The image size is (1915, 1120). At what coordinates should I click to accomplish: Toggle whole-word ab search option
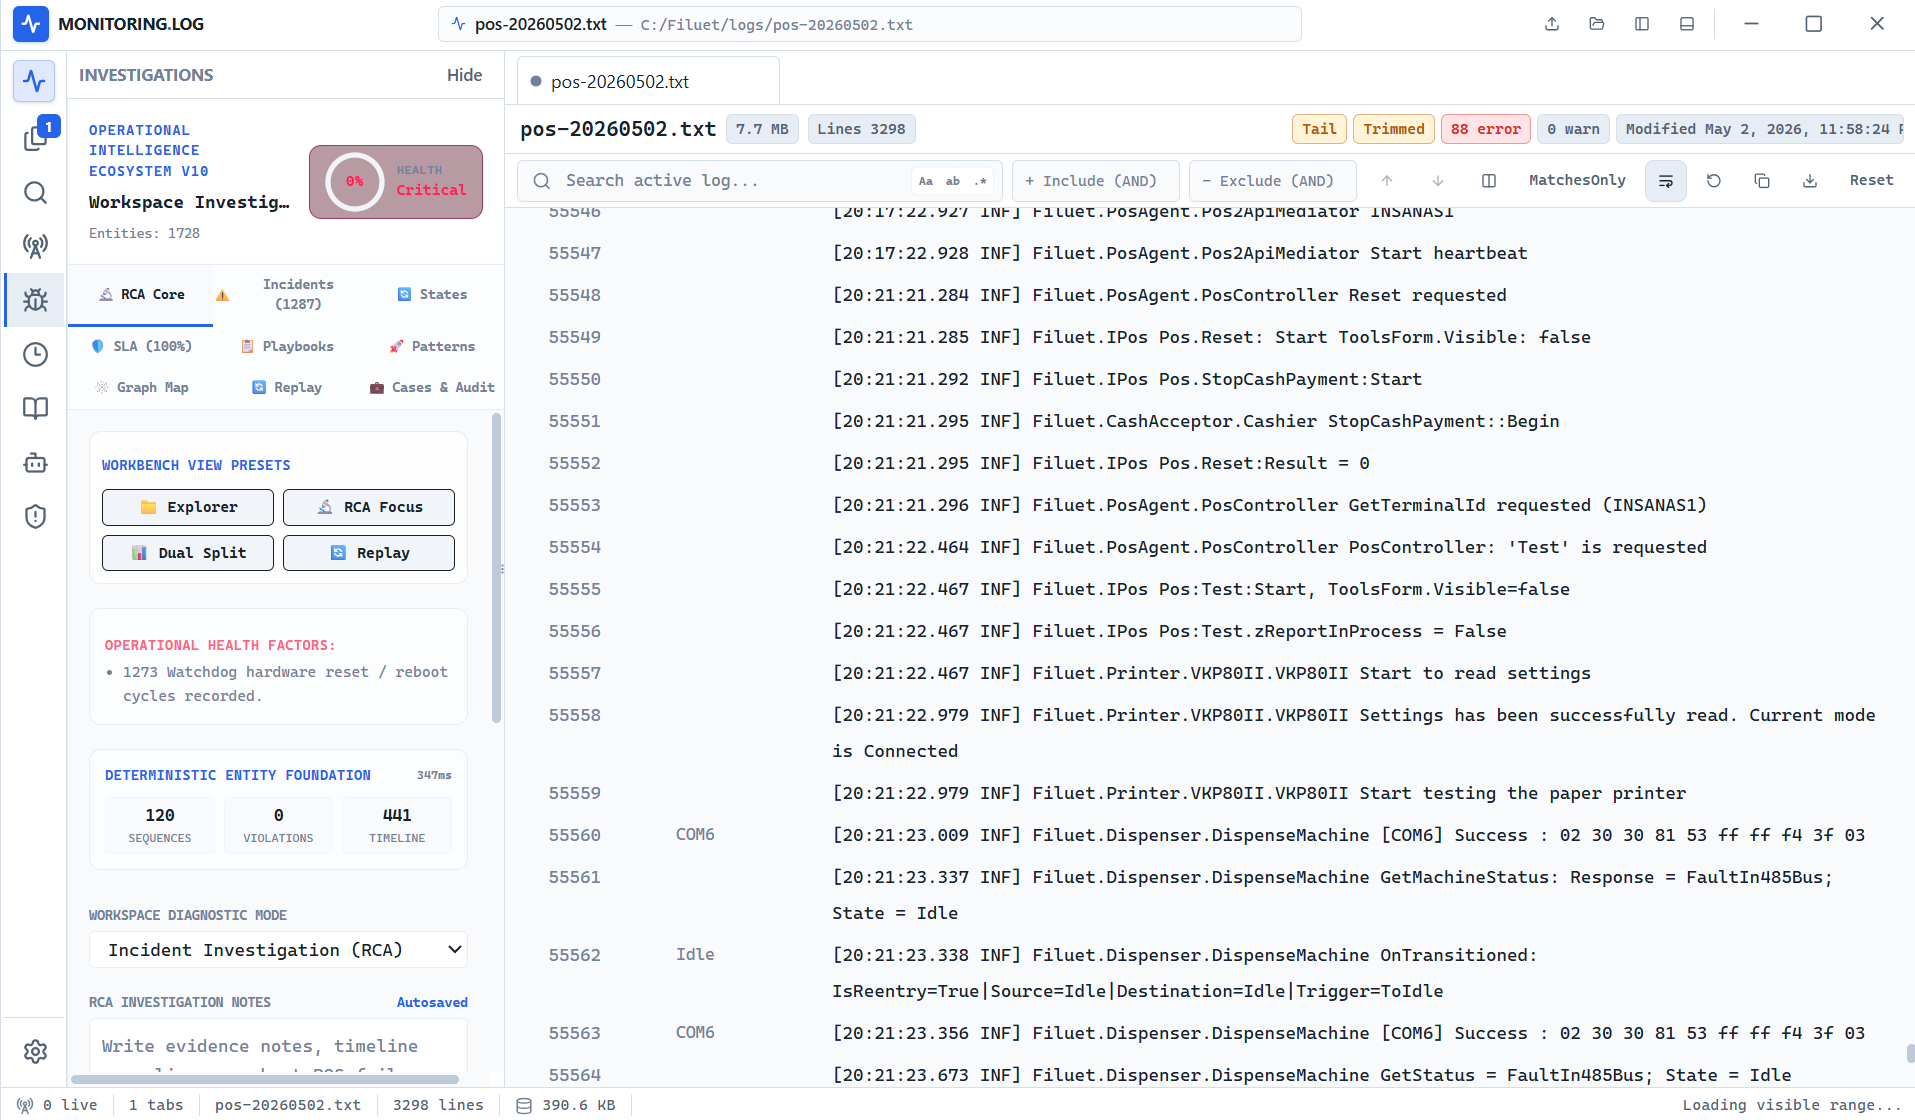click(x=953, y=181)
